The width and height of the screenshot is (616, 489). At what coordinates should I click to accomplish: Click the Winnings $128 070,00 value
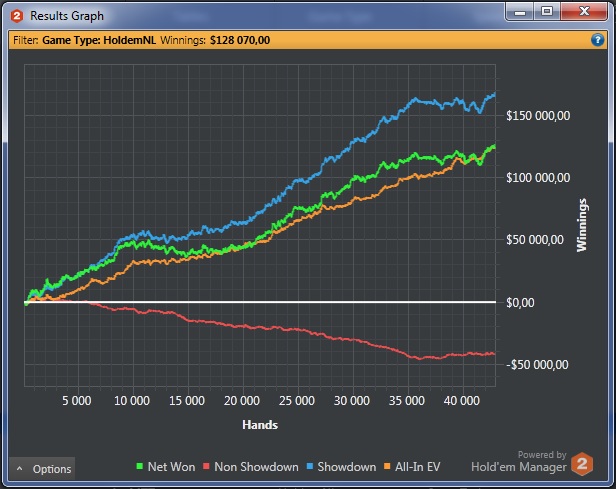coord(240,40)
